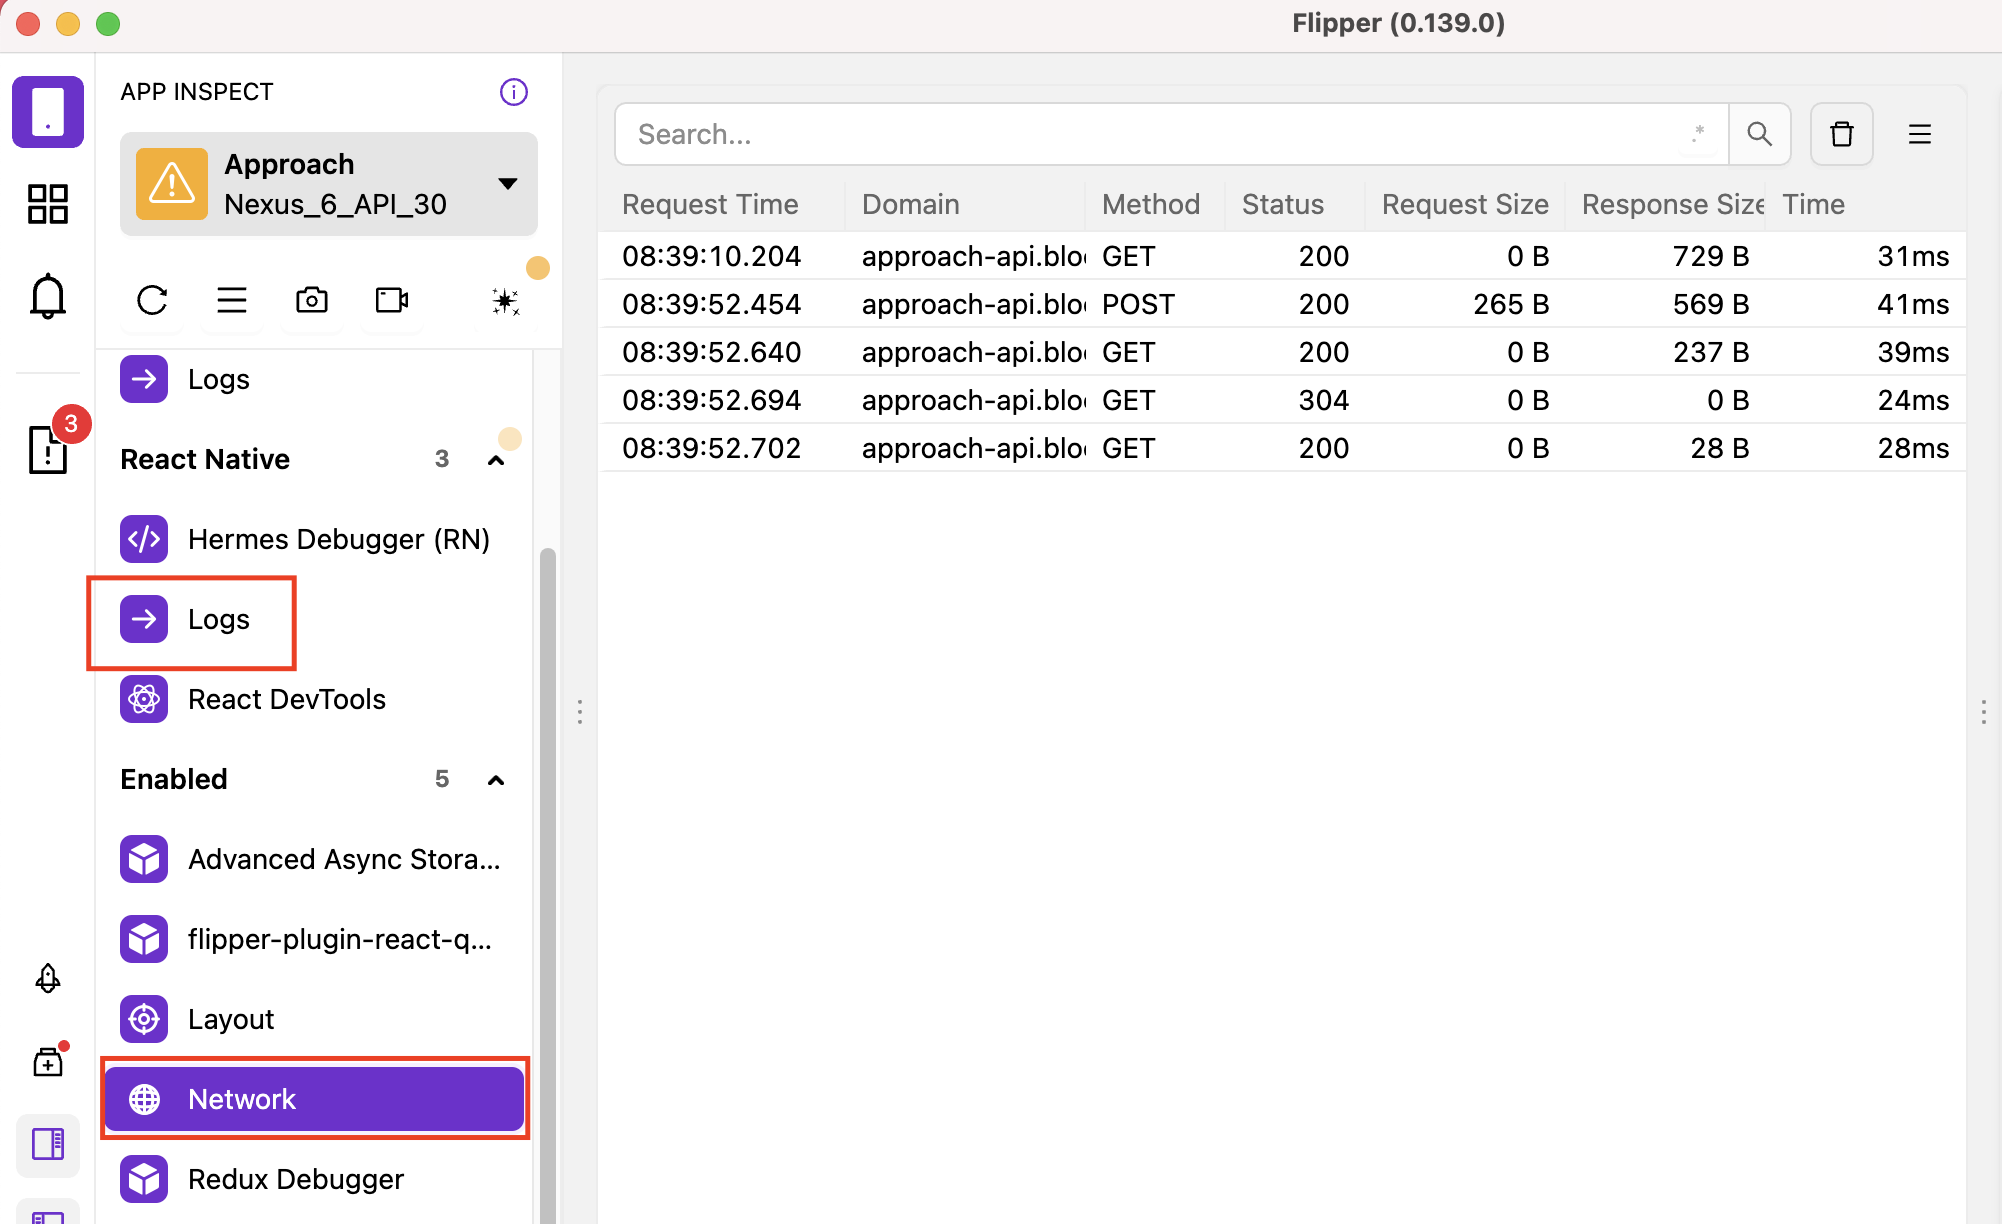
Task: Collapse the React Native plugin section
Action: tap(497, 459)
